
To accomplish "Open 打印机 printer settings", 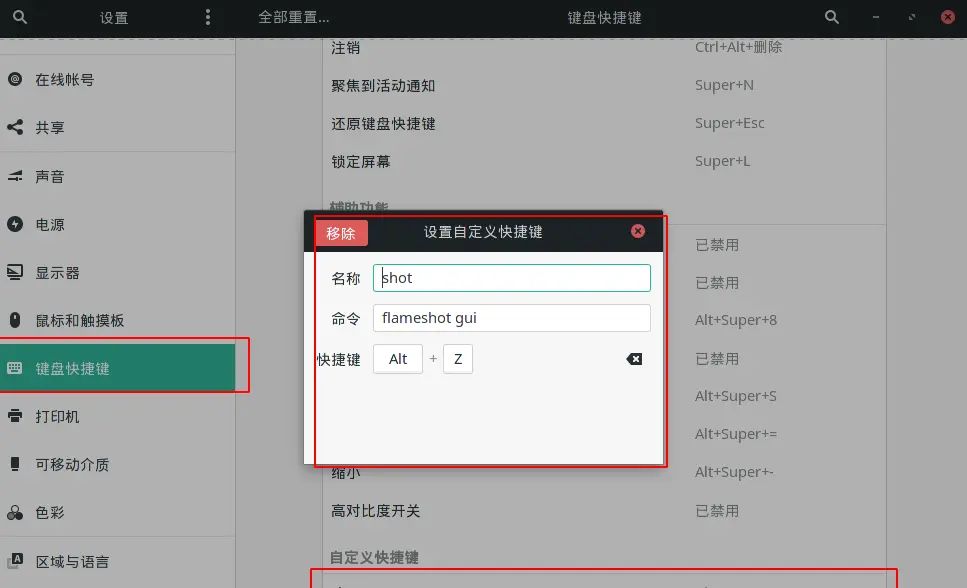I will 117,416.
